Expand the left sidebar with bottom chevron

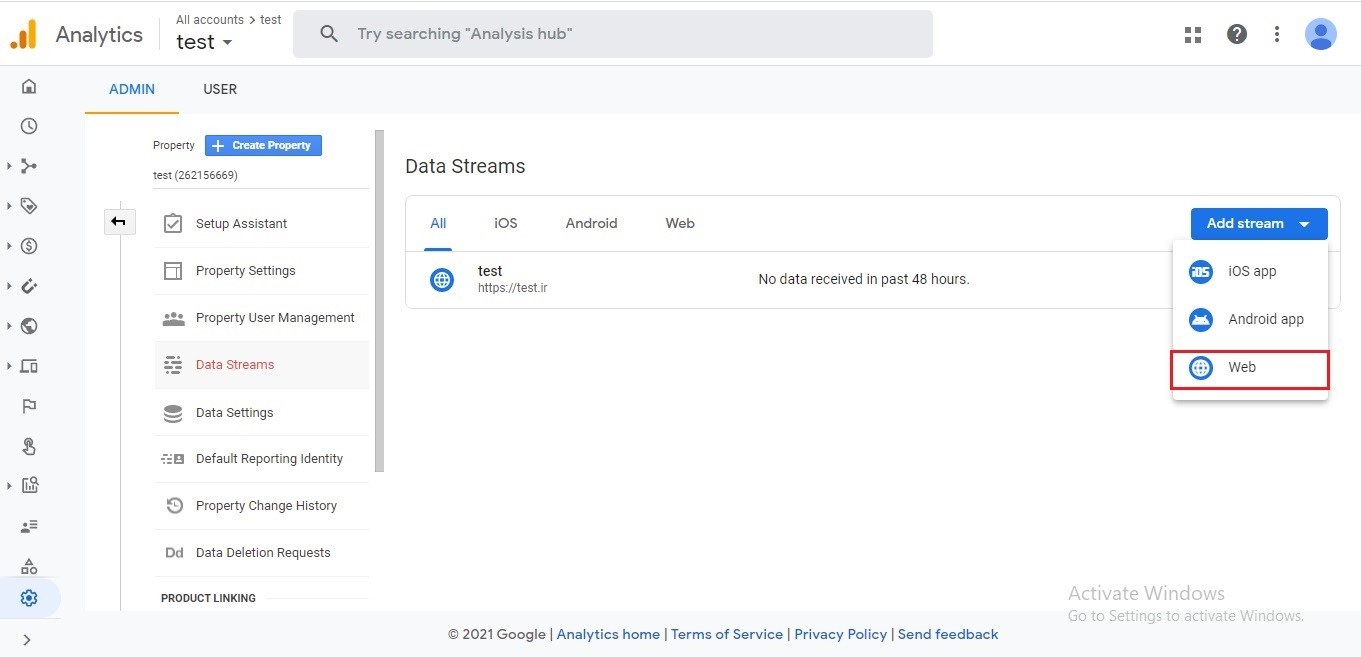pyautogui.click(x=27, y=639)
